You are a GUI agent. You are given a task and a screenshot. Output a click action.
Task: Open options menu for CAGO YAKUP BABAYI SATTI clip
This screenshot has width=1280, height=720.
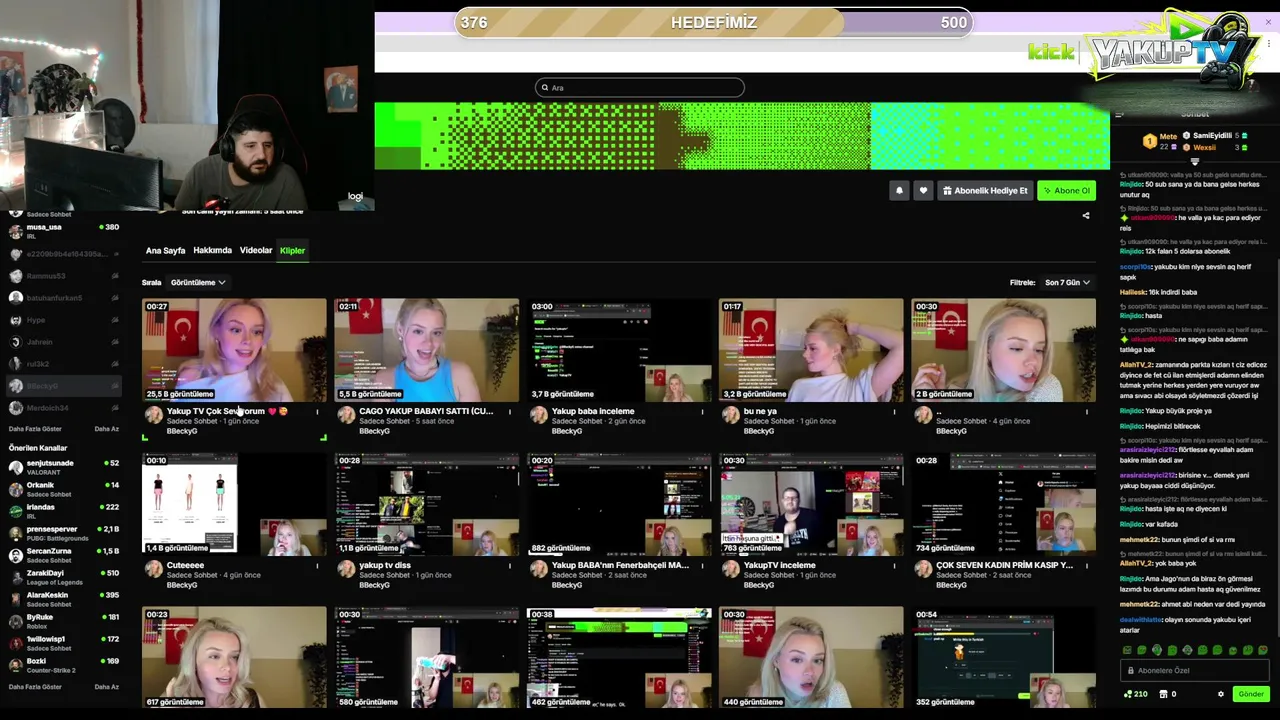[x=509, y=411]
